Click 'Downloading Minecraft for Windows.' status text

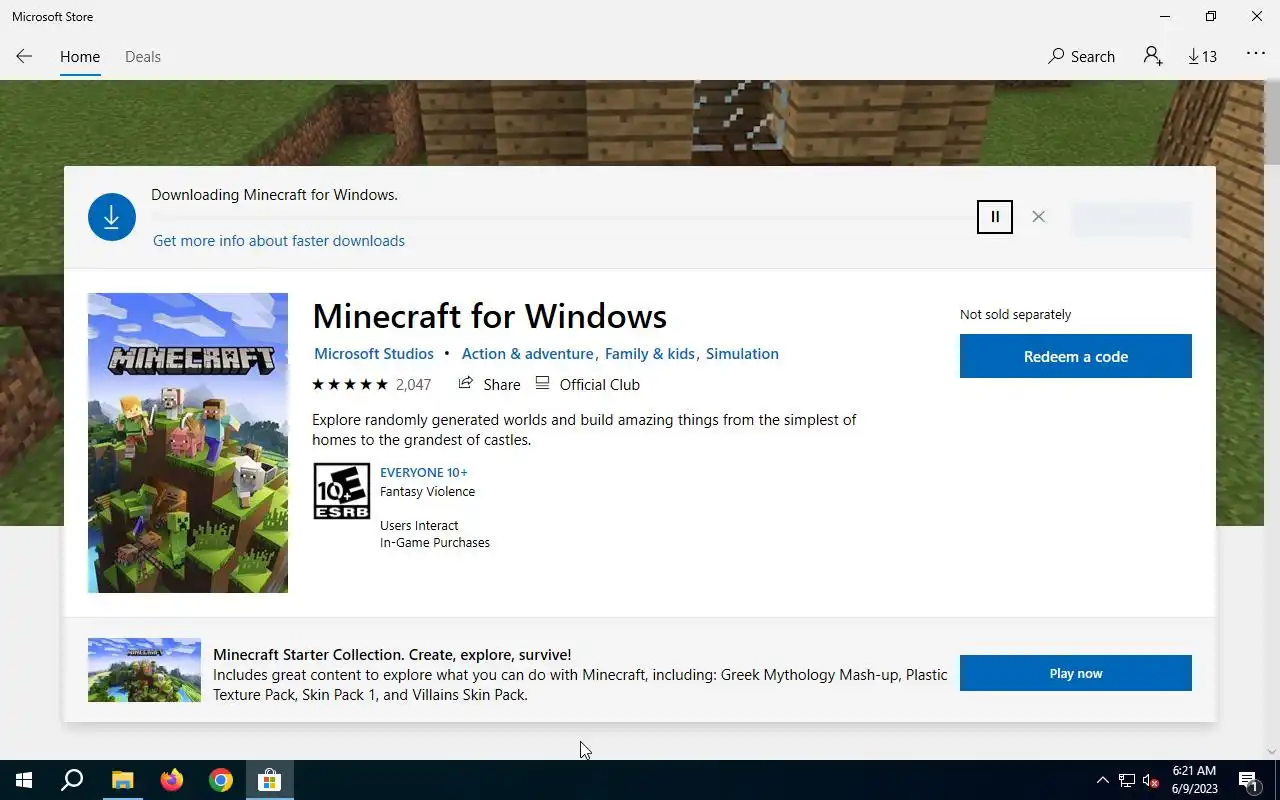pyautogui.click(x=274, y=195)
